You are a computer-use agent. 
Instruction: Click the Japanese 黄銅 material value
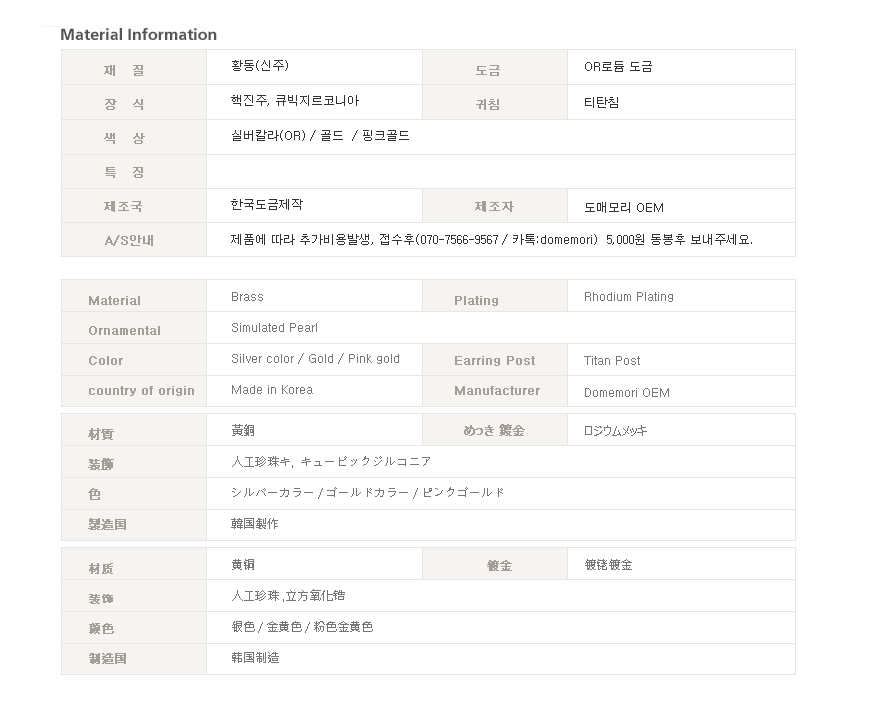coord(243,430)
